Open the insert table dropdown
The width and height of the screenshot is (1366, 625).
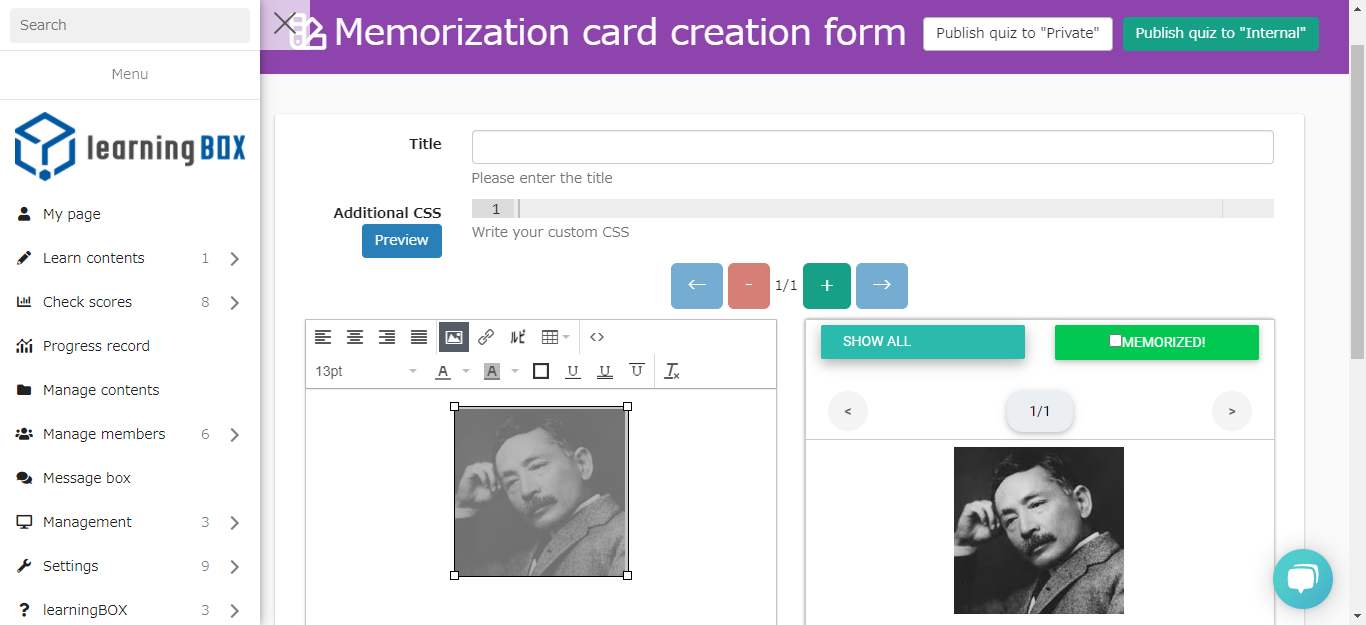pyautogui.click(x=555, y=337)
